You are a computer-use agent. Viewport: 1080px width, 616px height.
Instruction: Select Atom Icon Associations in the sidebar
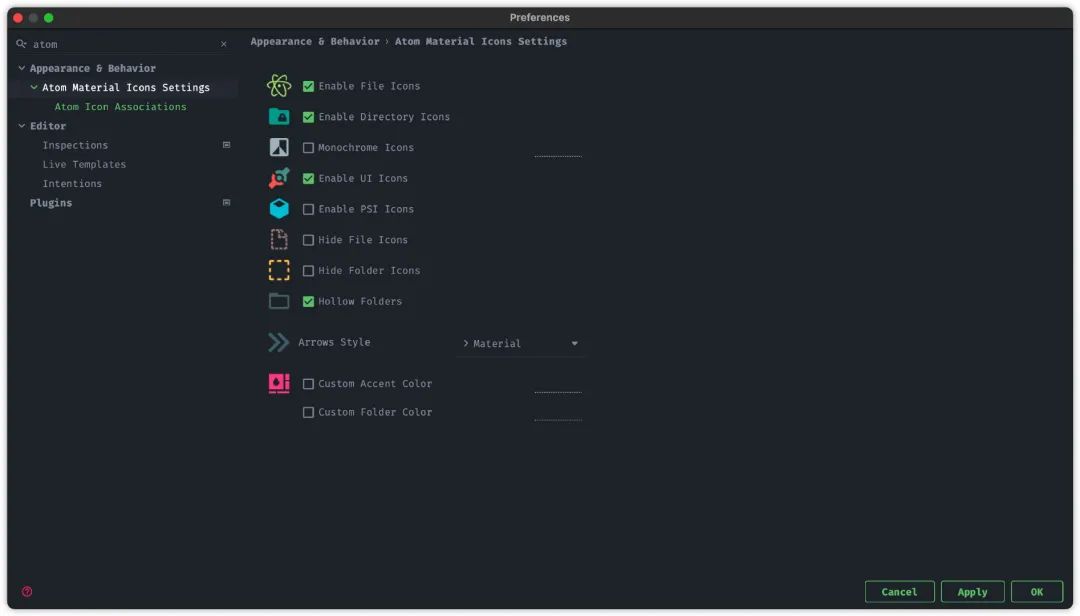[121, 107]
